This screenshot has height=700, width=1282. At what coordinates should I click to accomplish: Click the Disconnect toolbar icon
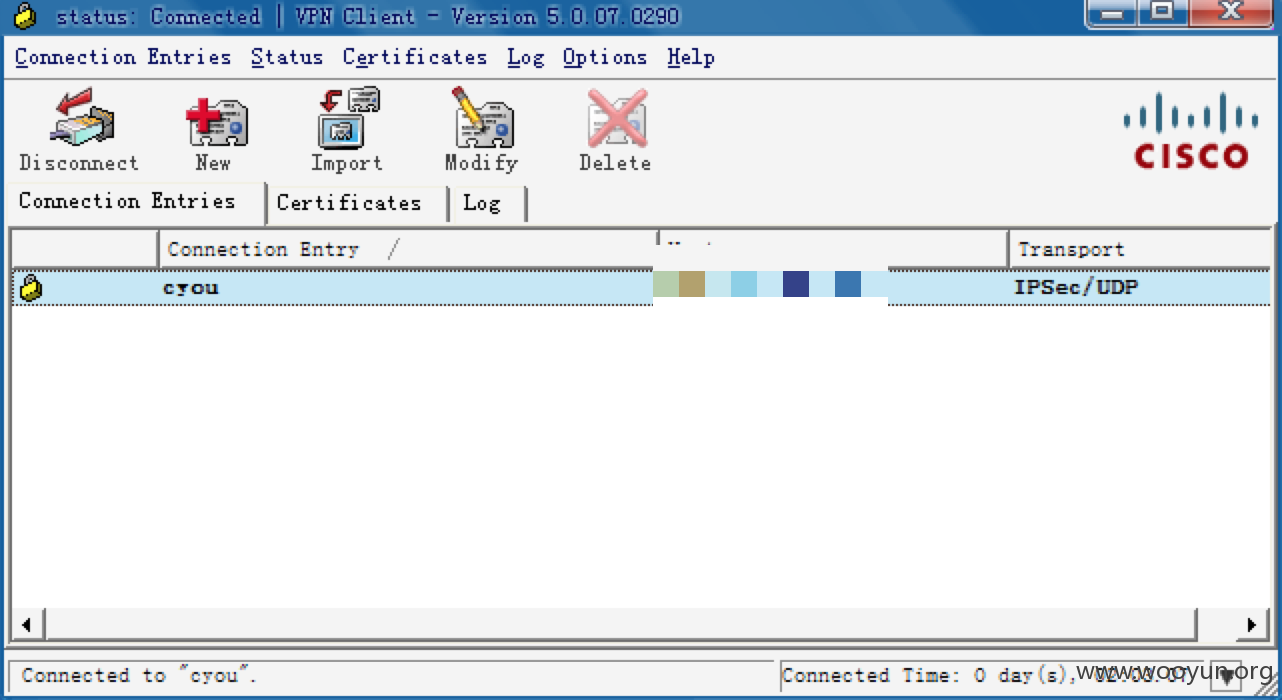point(78,130)
